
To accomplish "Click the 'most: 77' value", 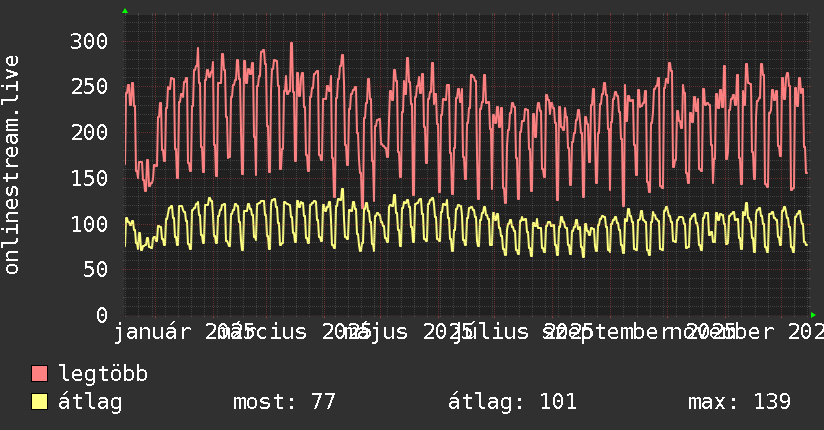I will tap(284, 402).
